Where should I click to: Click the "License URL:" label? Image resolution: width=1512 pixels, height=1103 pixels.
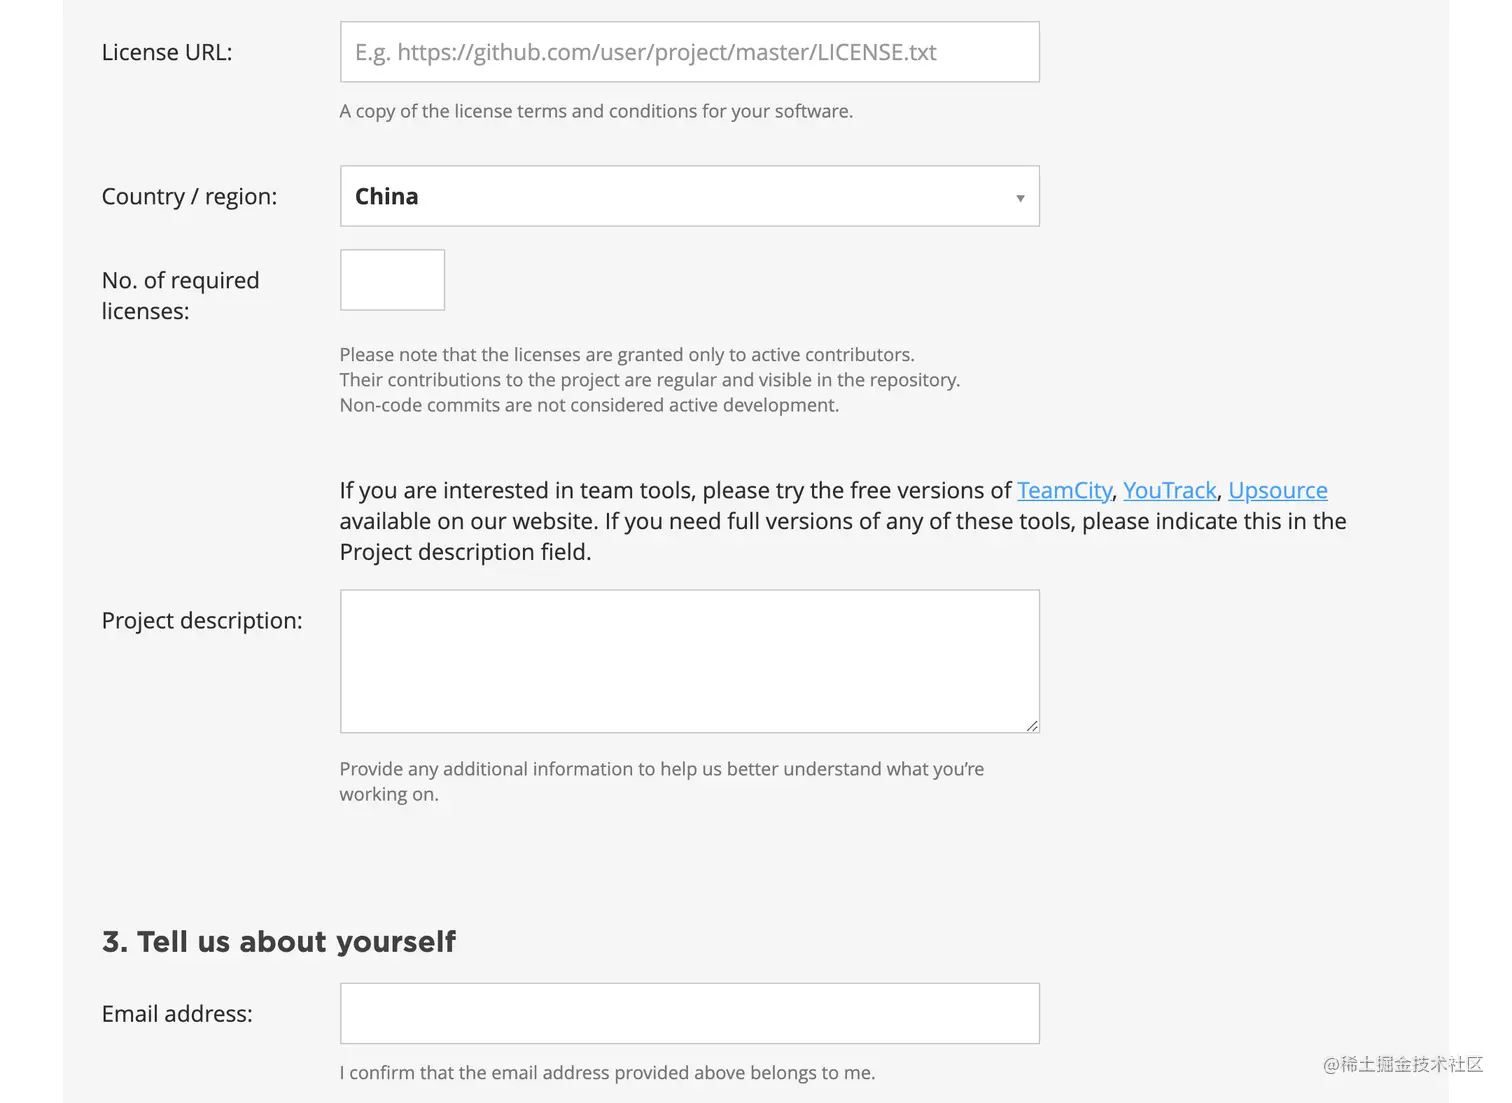coord(167,52)
